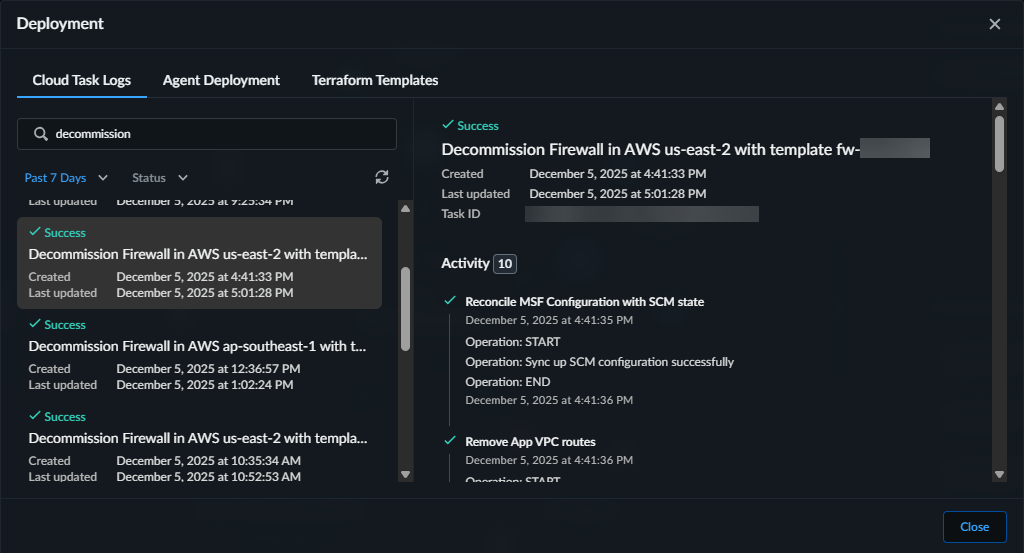Close the Deployment dialog with the X icon
This screenshot has width=1024, height=553.
point(994,24)
